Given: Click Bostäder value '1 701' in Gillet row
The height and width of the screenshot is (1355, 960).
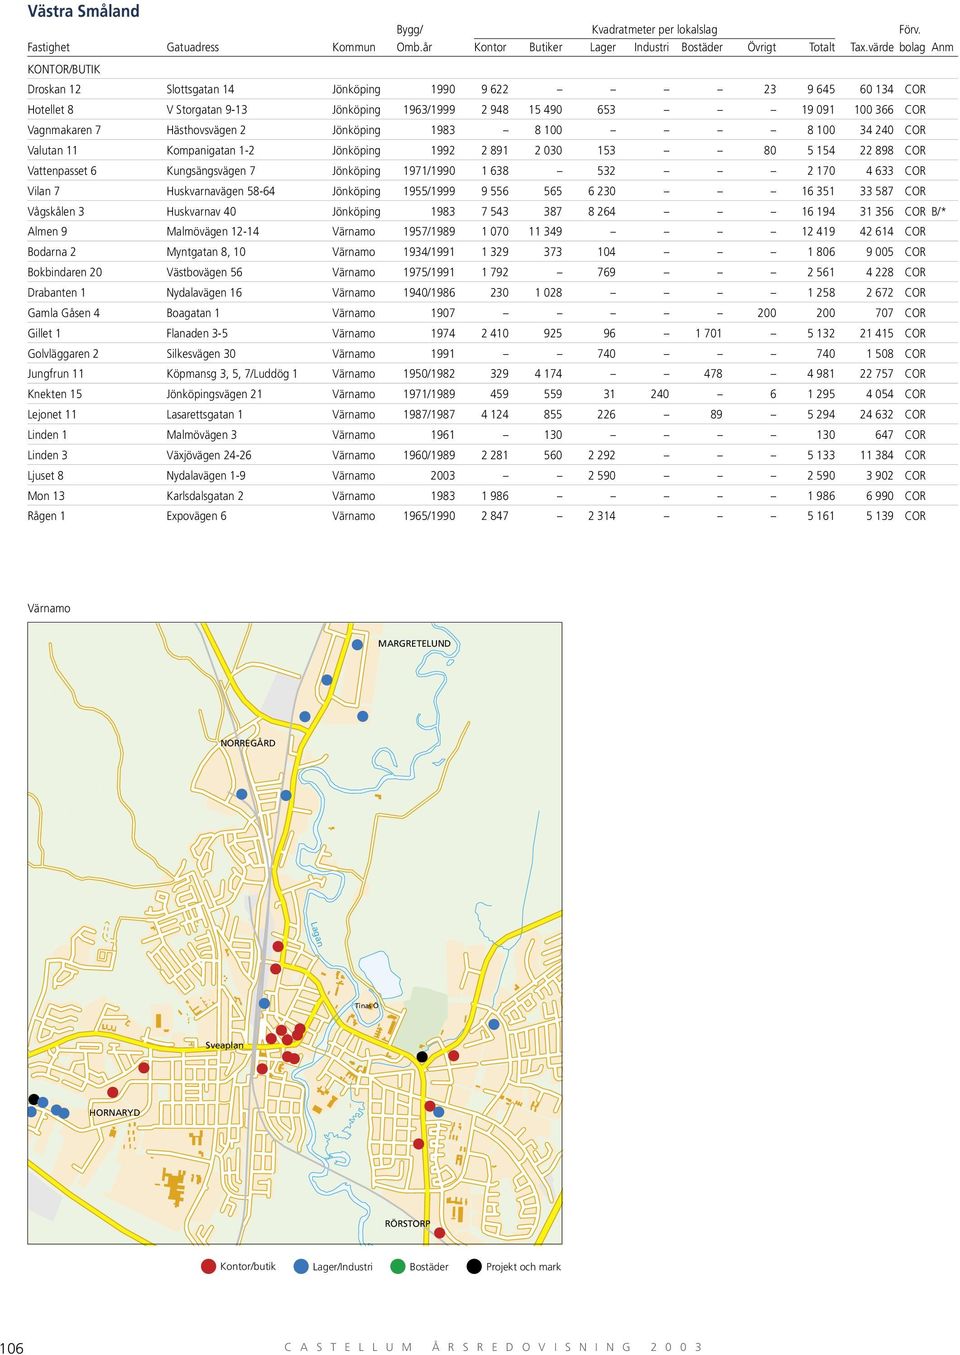Looking at the screenshot, I should [708, 333].
